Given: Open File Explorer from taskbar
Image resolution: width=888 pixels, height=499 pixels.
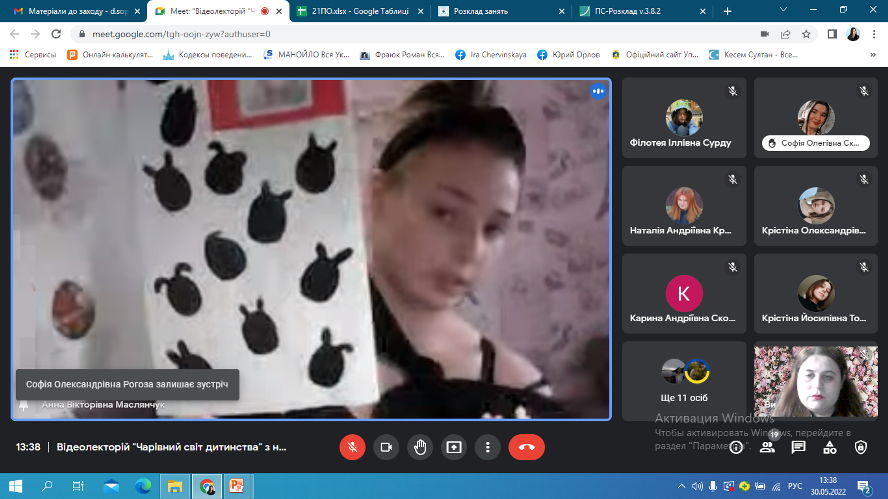Looking at the screenshot, I should [x=174, y=486].
